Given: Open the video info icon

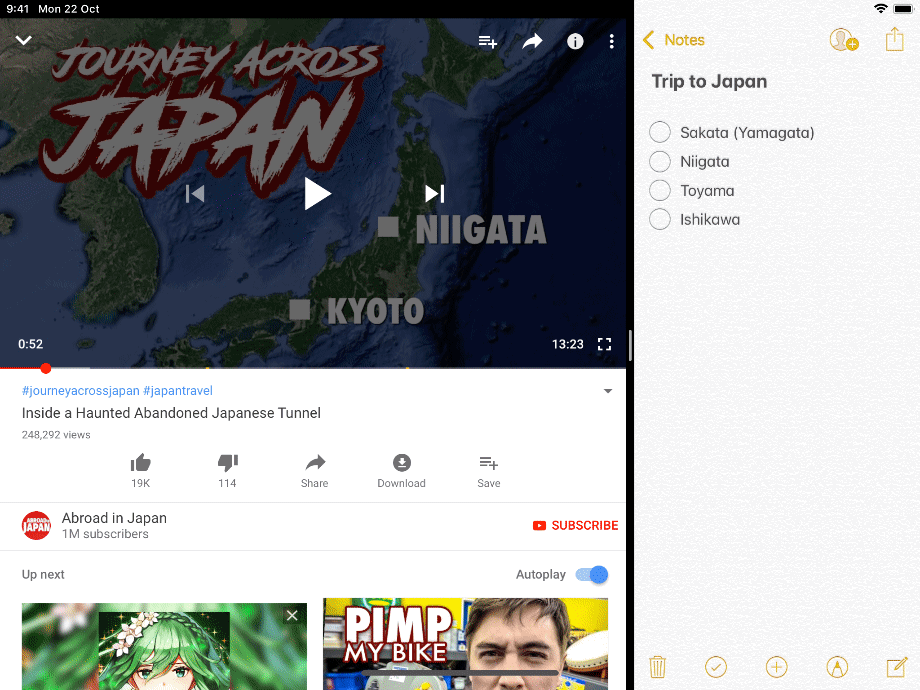Looking at the screenshot, I should 575,42.
